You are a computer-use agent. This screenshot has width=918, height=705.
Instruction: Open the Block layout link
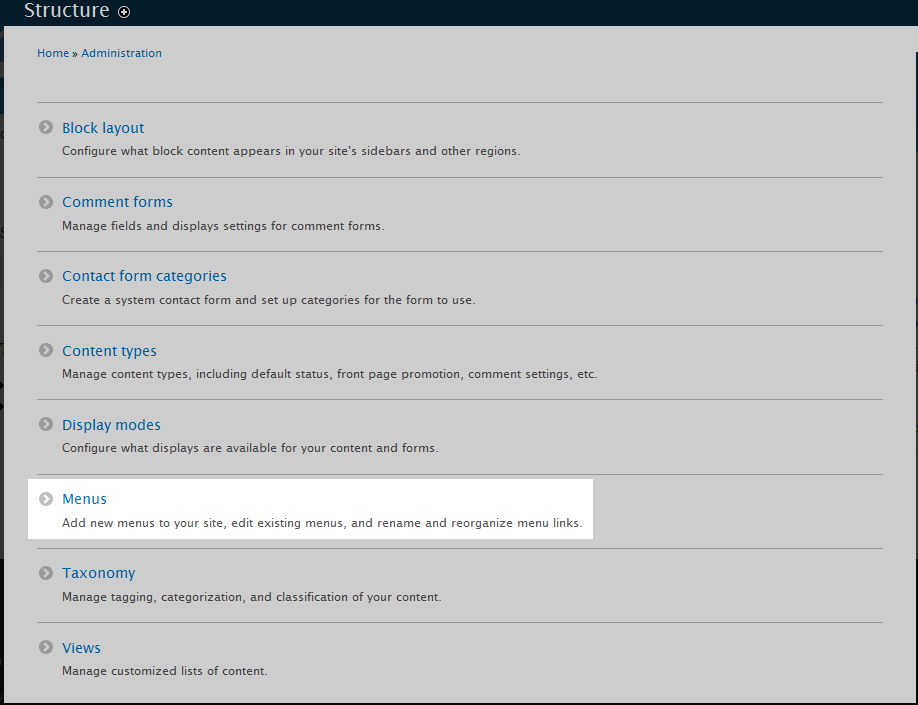pyautogui.click(x=103, y=128)
